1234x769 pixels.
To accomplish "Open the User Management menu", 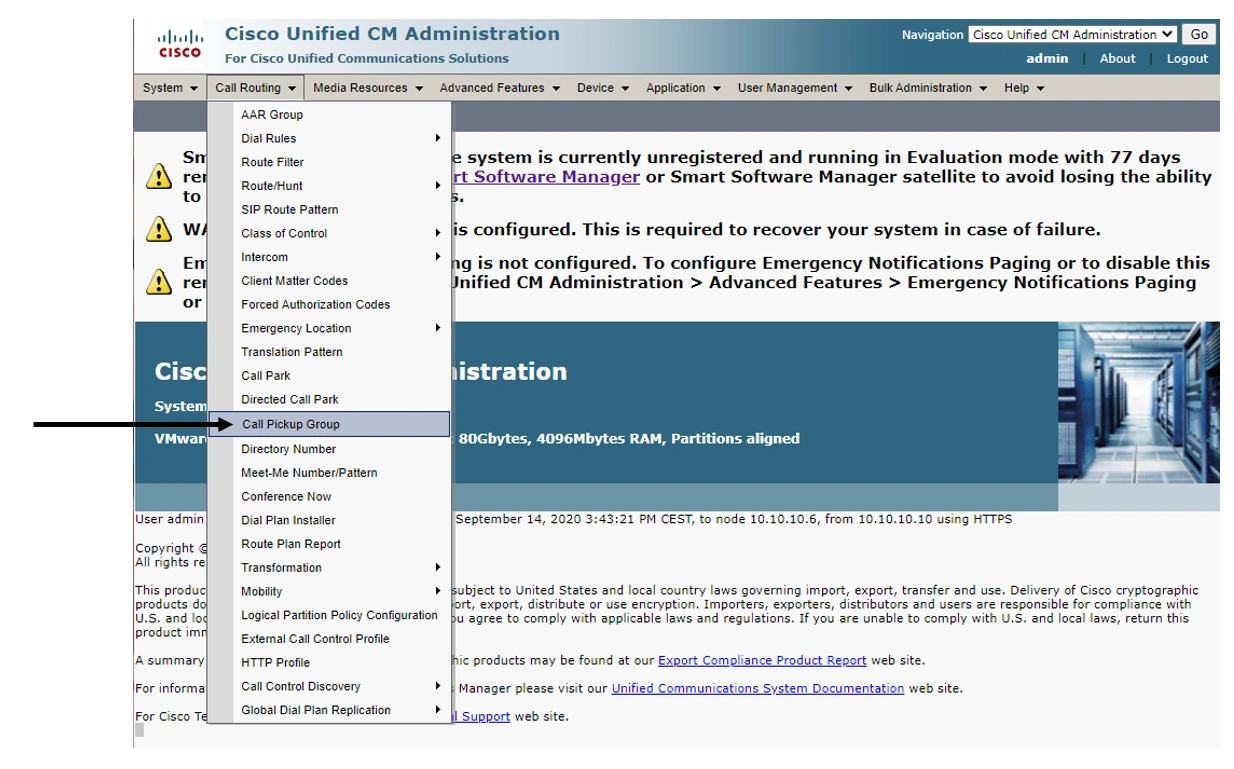I will (x=795, y=88).
